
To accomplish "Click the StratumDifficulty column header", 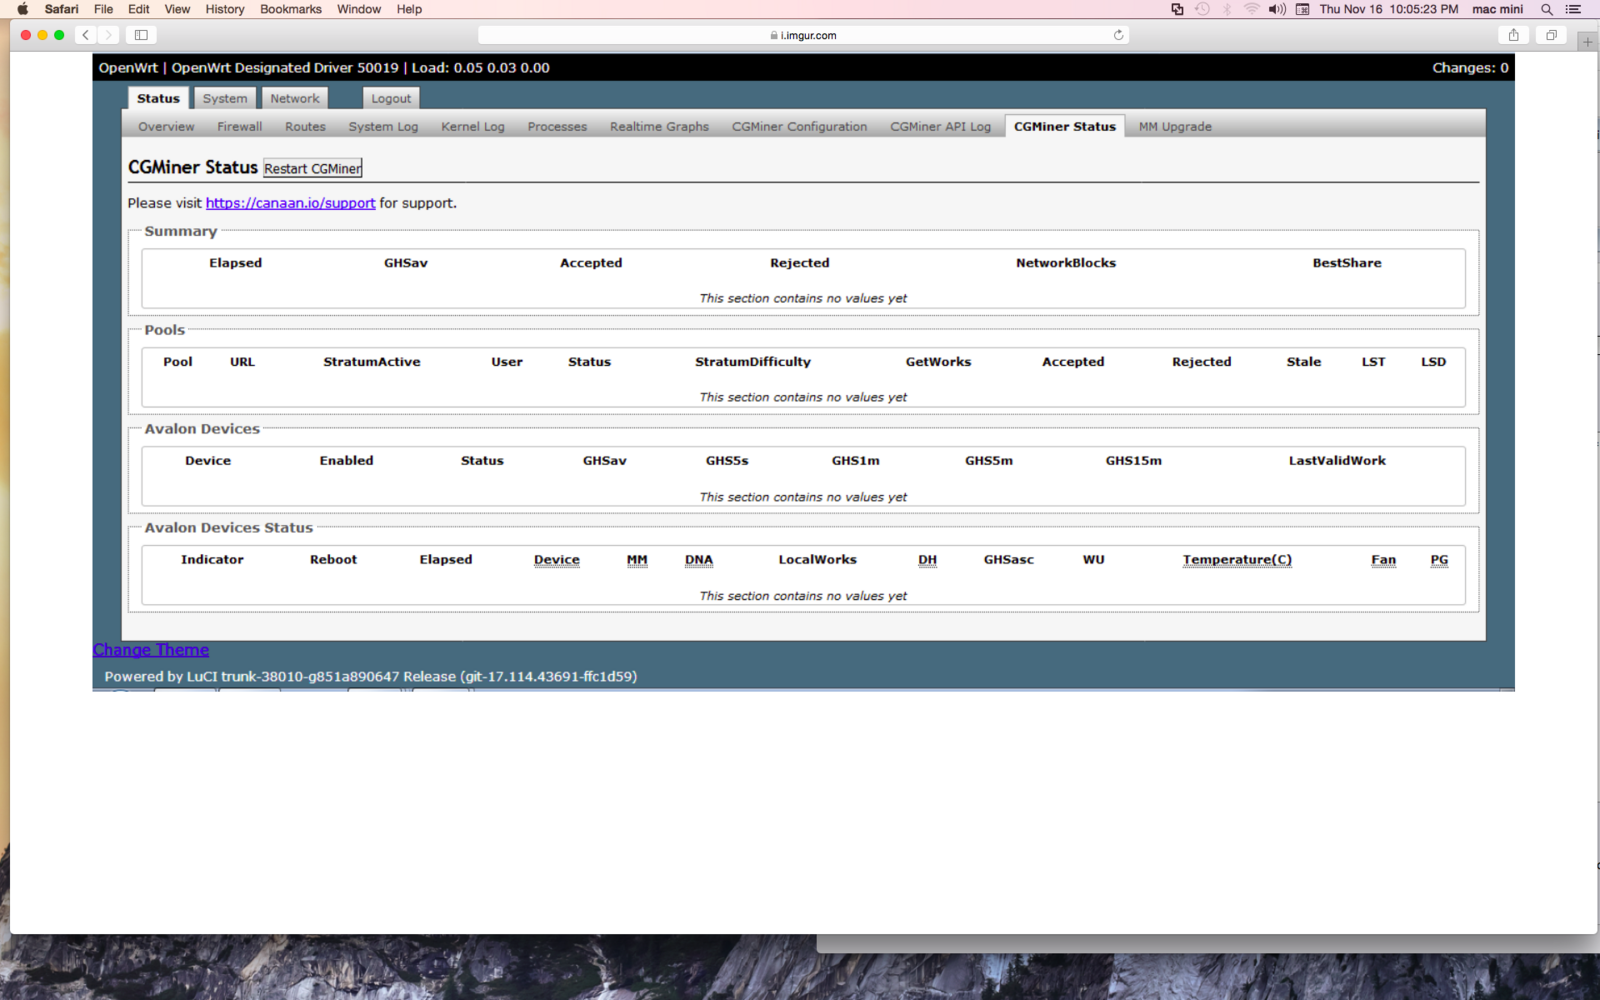I will 753,362.
